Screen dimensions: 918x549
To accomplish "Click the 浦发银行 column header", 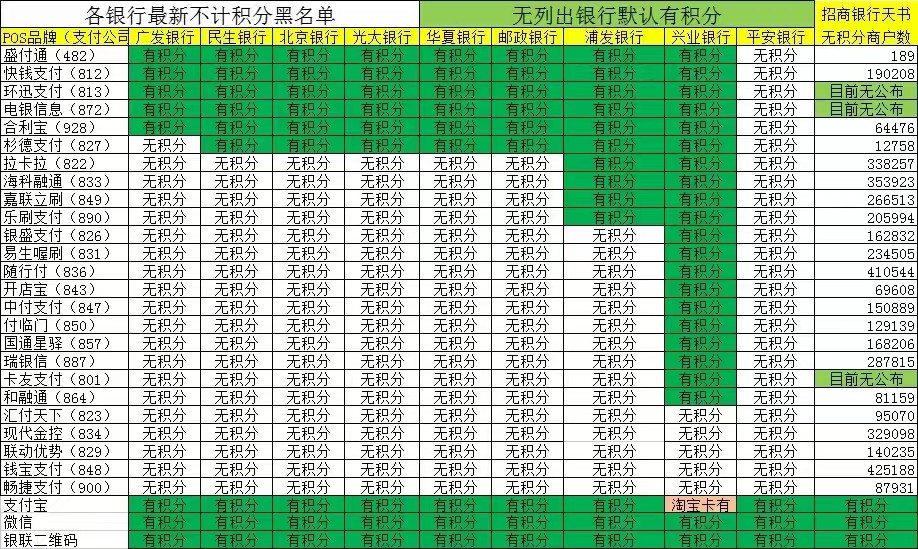I will (x=614, y=37).
